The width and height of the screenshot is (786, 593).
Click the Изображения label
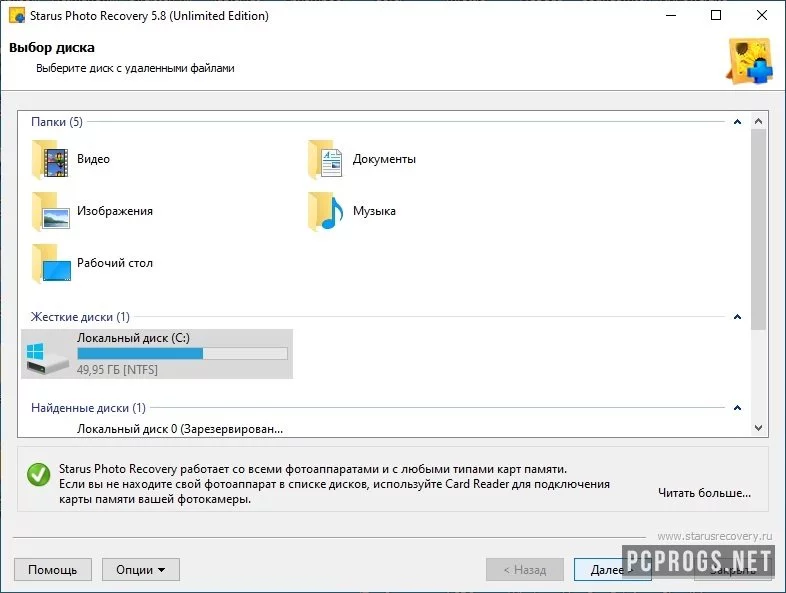115,211
